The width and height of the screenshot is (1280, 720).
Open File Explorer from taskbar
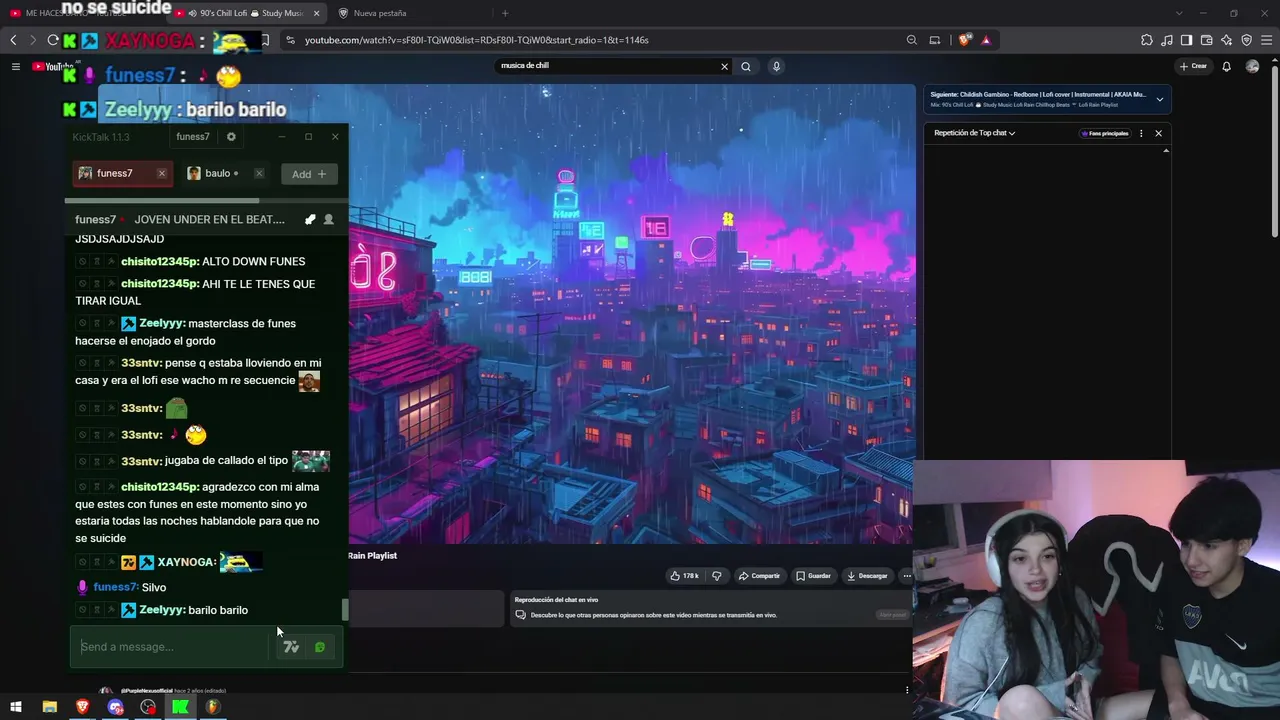[49, 707]
